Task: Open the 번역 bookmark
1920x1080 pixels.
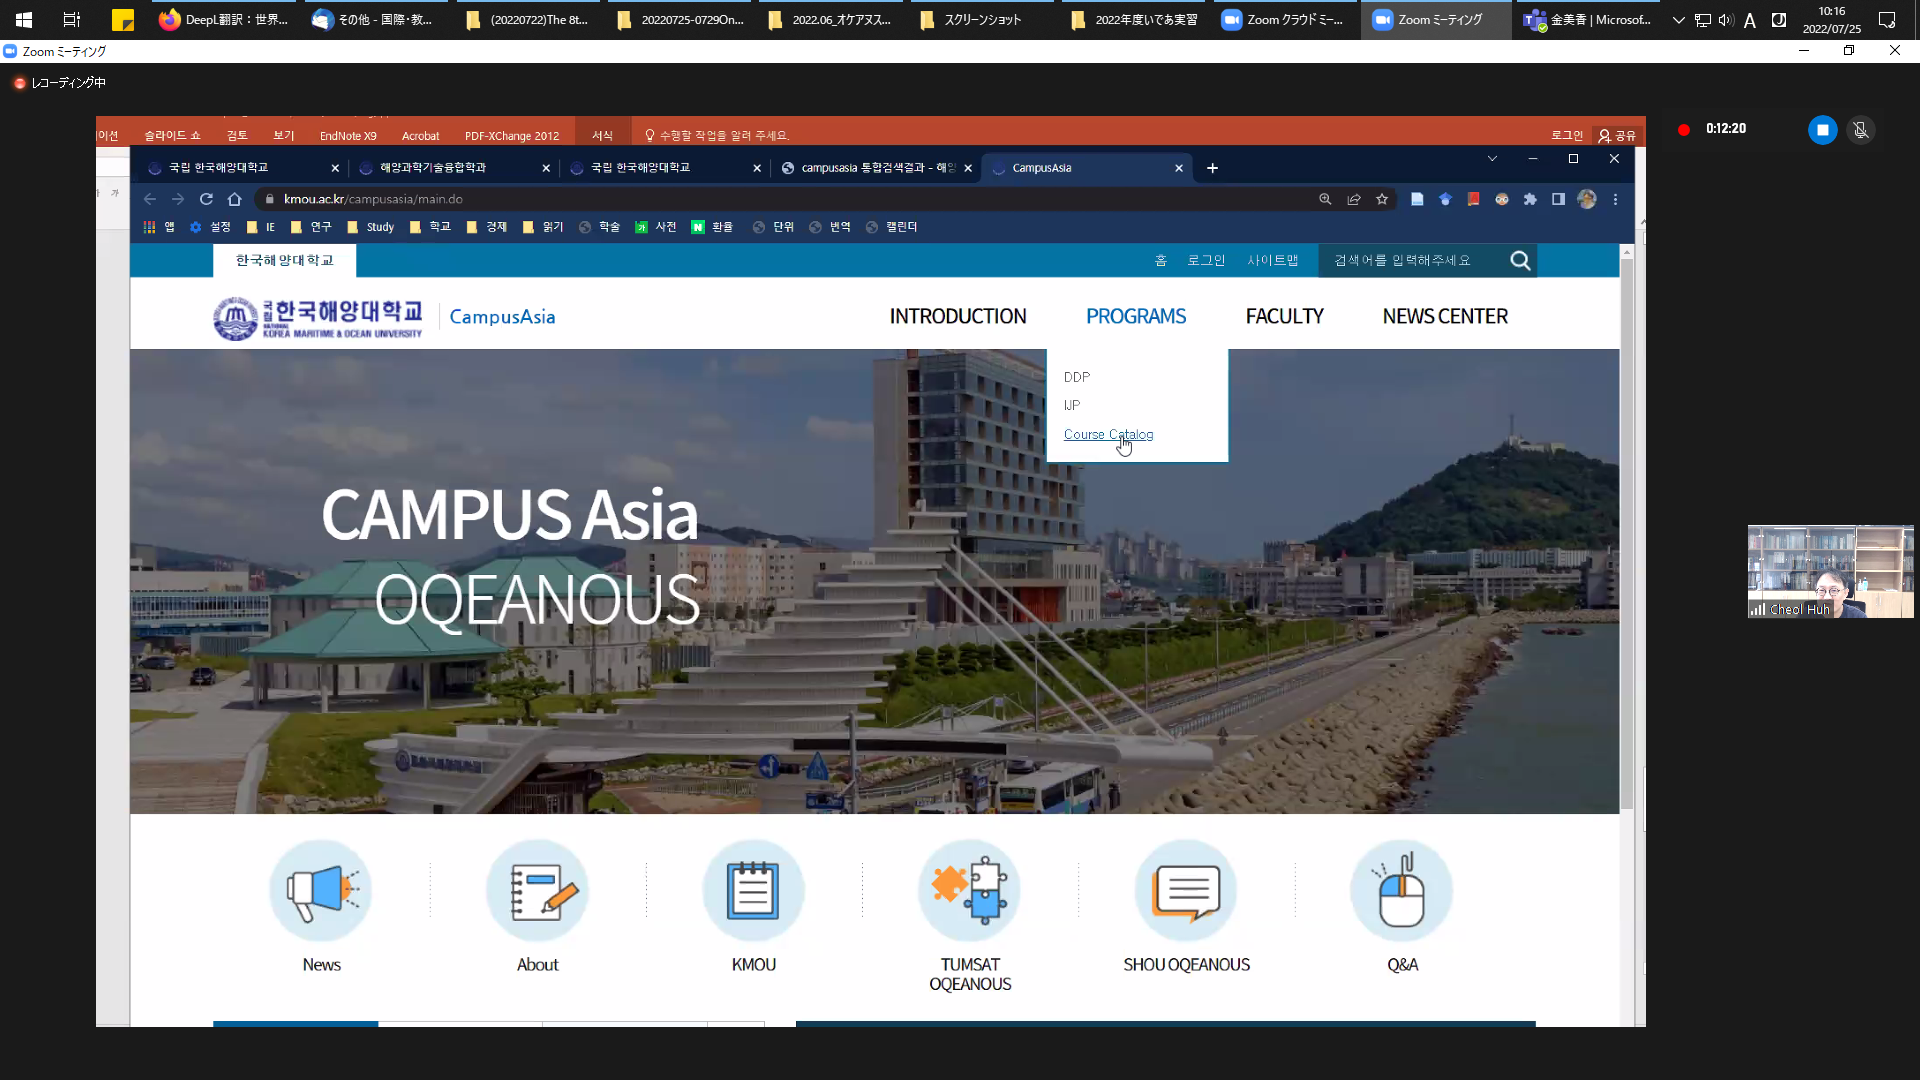Action: coord(830,227)
